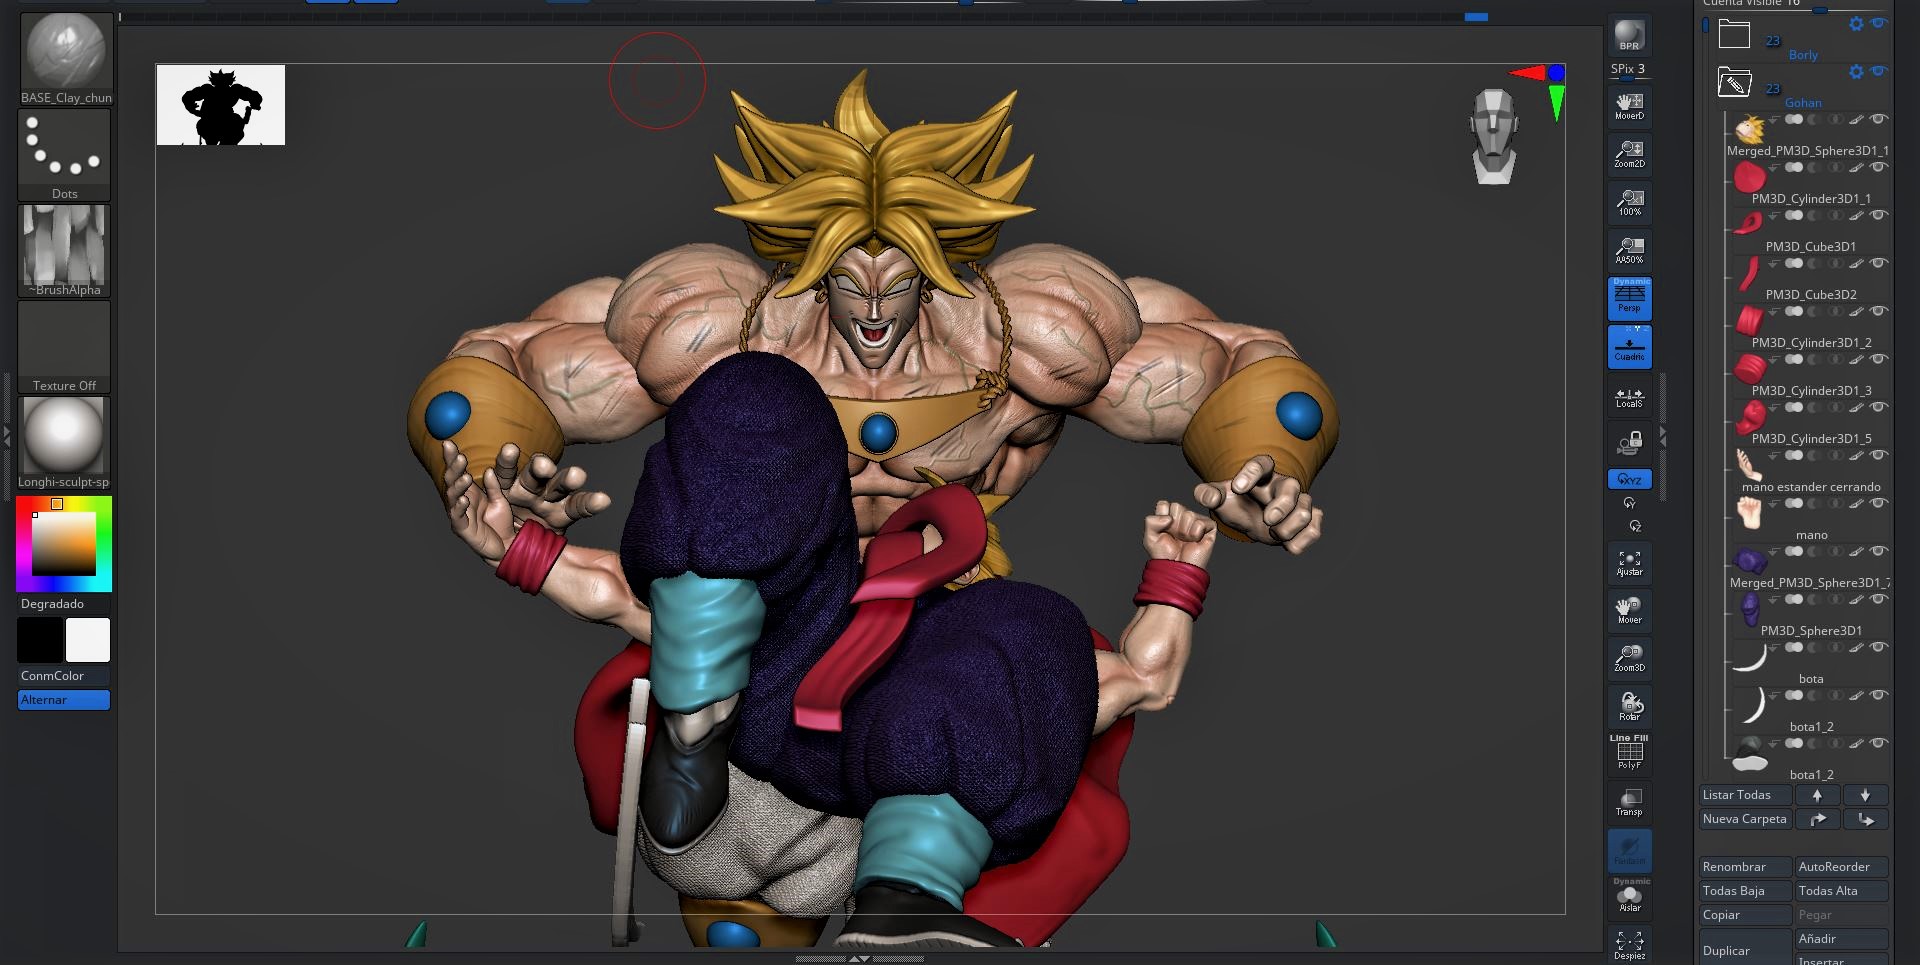Hide the Merged_PM3D_Sphere3D1_1 subtool

coord(1879,119)
